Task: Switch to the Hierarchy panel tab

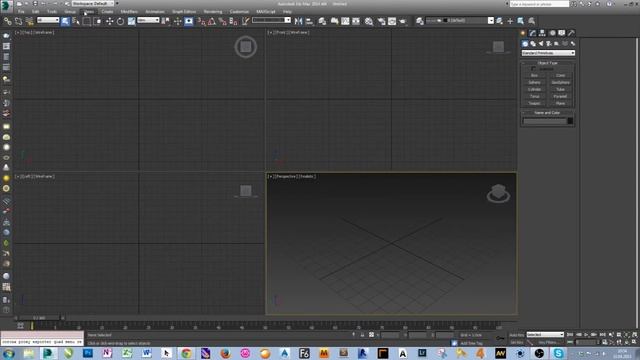Action: [x=542, y=33]
